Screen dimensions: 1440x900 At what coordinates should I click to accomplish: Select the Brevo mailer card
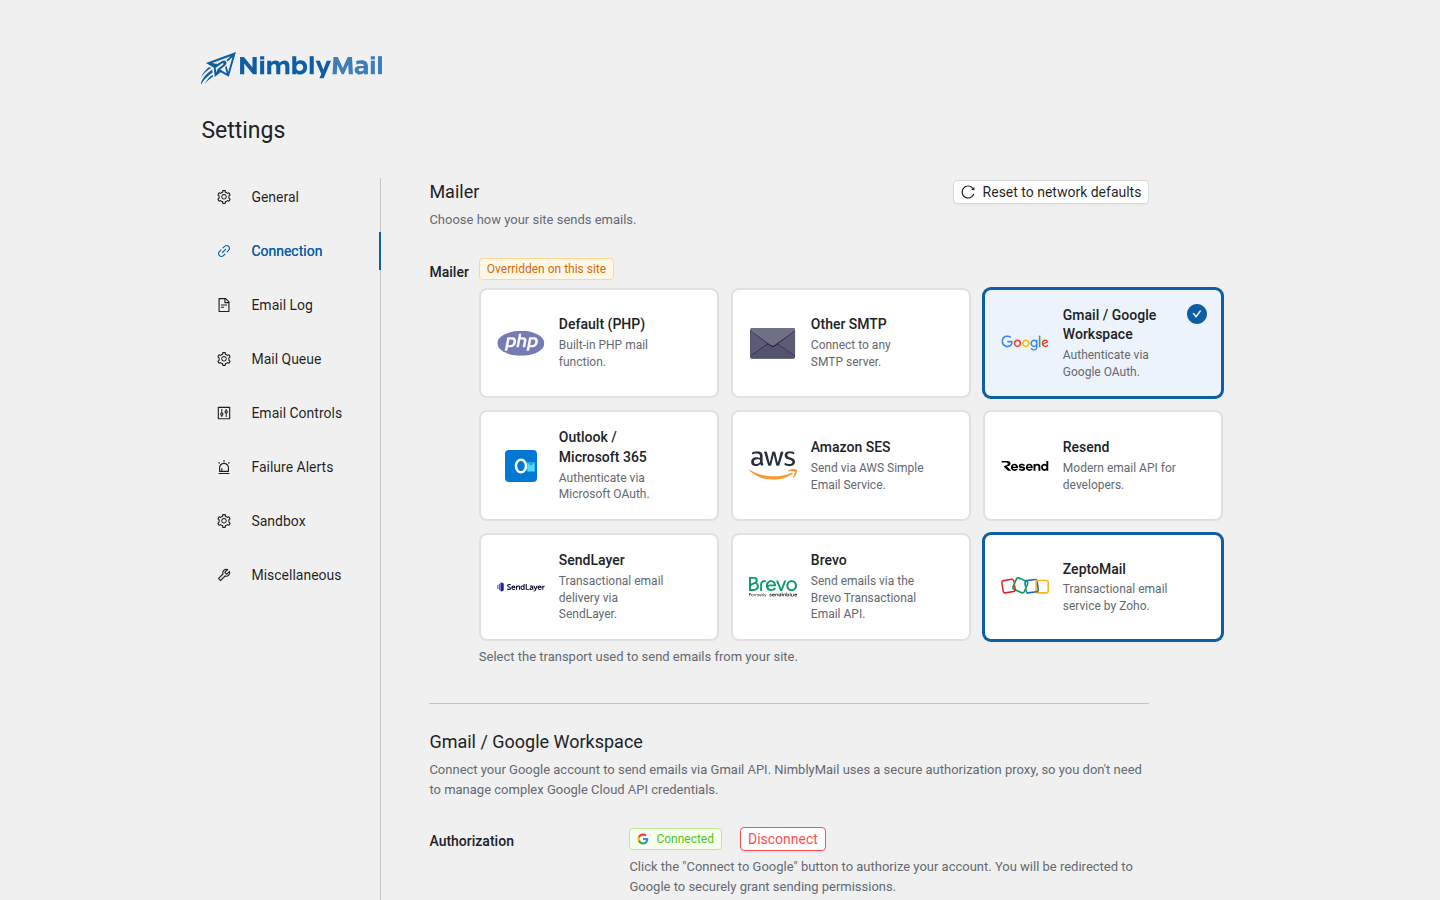[x=851, y=587]
